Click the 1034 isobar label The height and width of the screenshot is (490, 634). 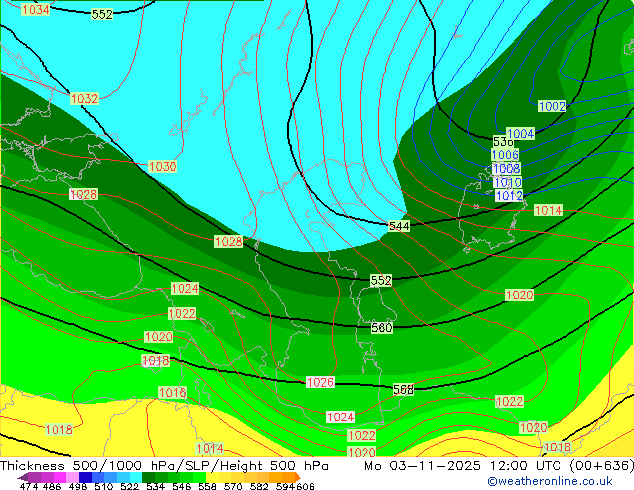tap(36, 10)
